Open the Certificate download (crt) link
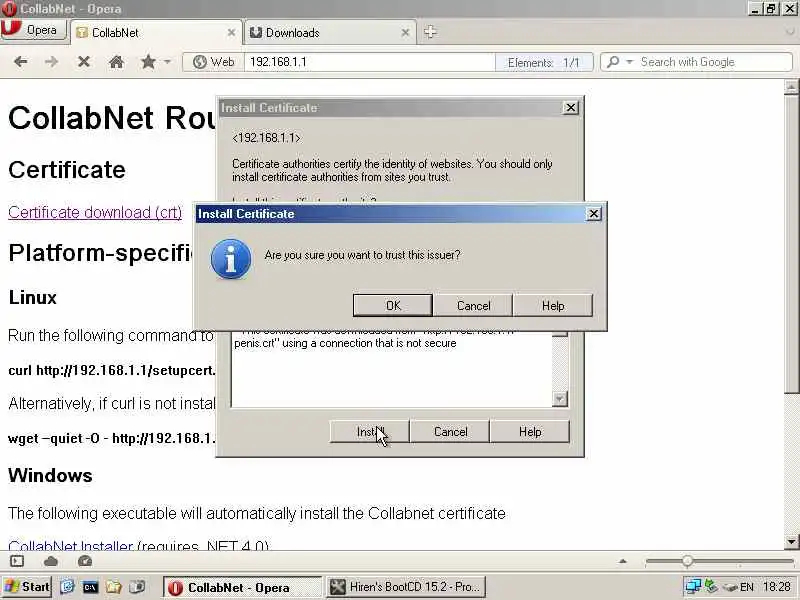 [95, 212]
